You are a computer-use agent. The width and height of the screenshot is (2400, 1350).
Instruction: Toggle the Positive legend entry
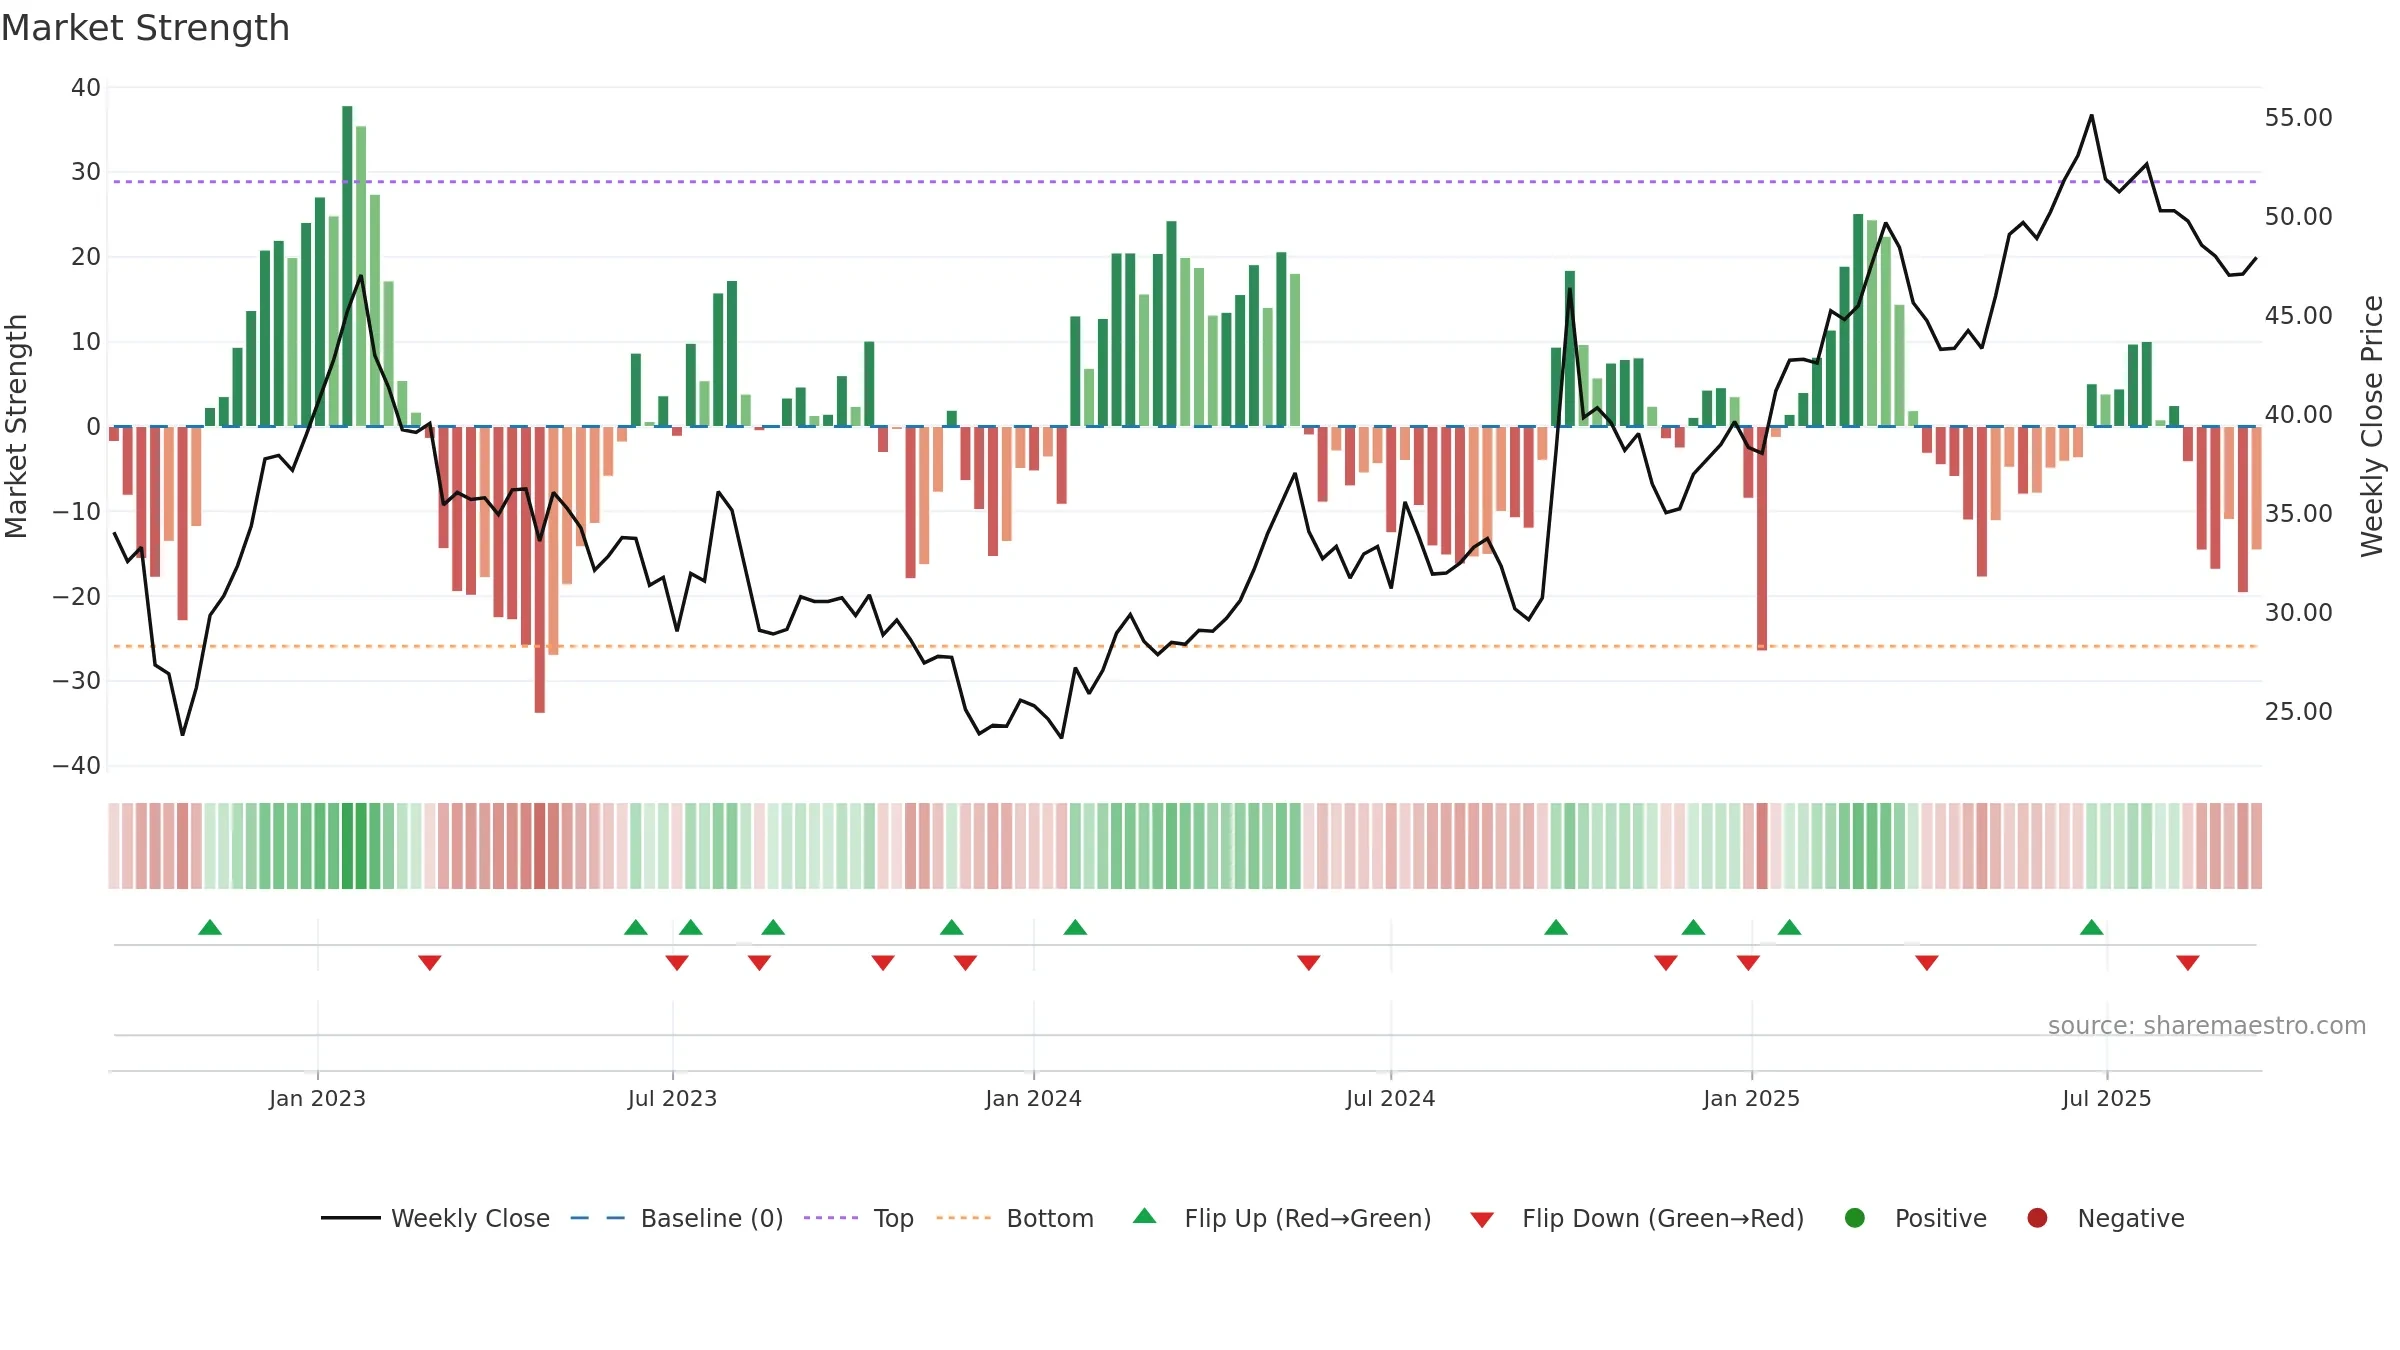(1915, 1218)
